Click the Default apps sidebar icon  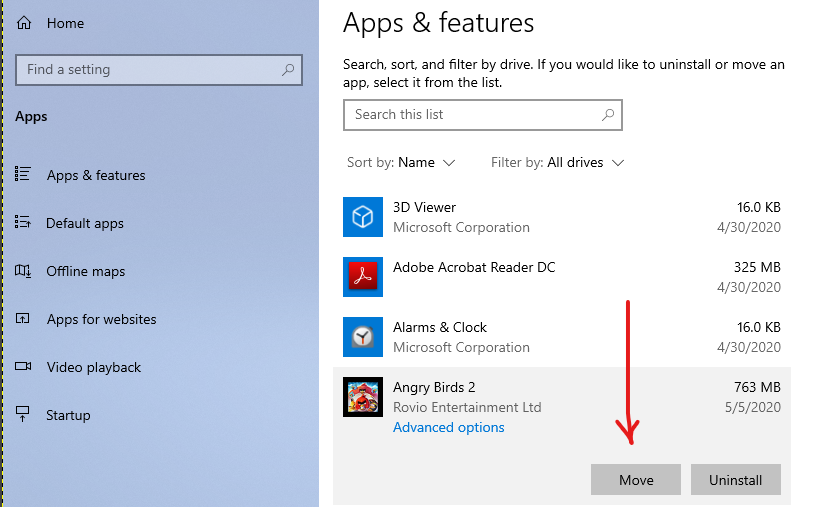pyautogui.click(x=23, y=222)
